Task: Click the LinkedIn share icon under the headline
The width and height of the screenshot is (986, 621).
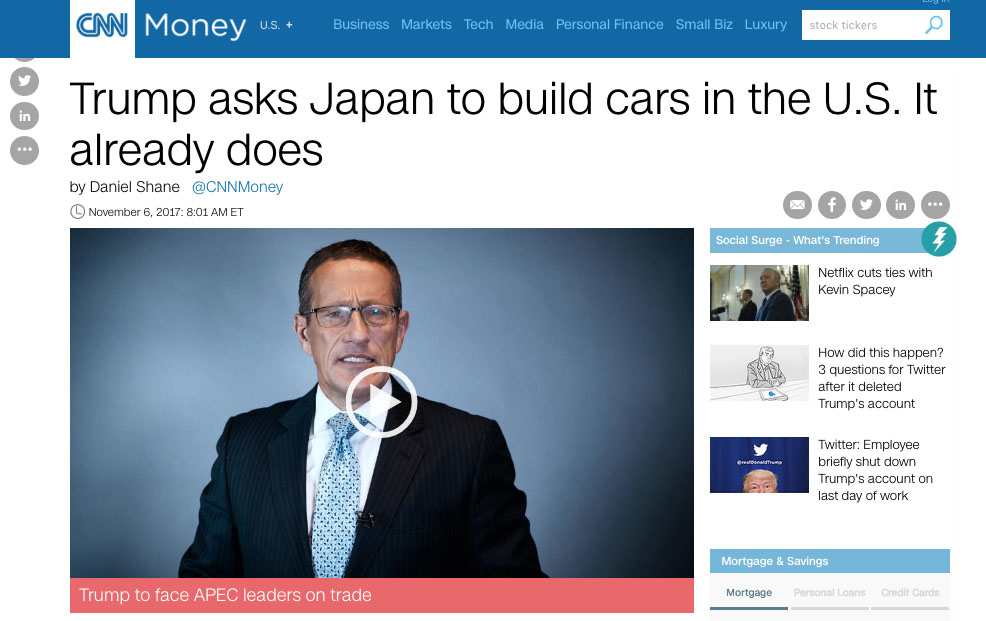Action: [x=900, y=205]
